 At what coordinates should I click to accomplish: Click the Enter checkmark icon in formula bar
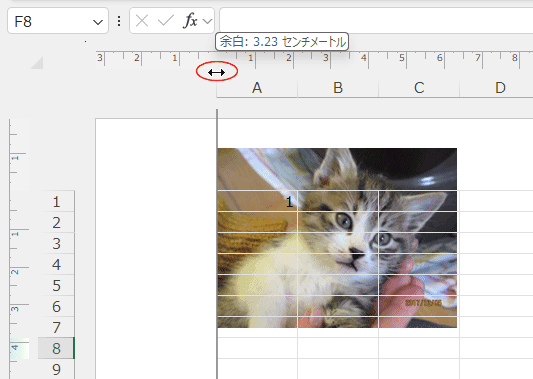point(166,21)
